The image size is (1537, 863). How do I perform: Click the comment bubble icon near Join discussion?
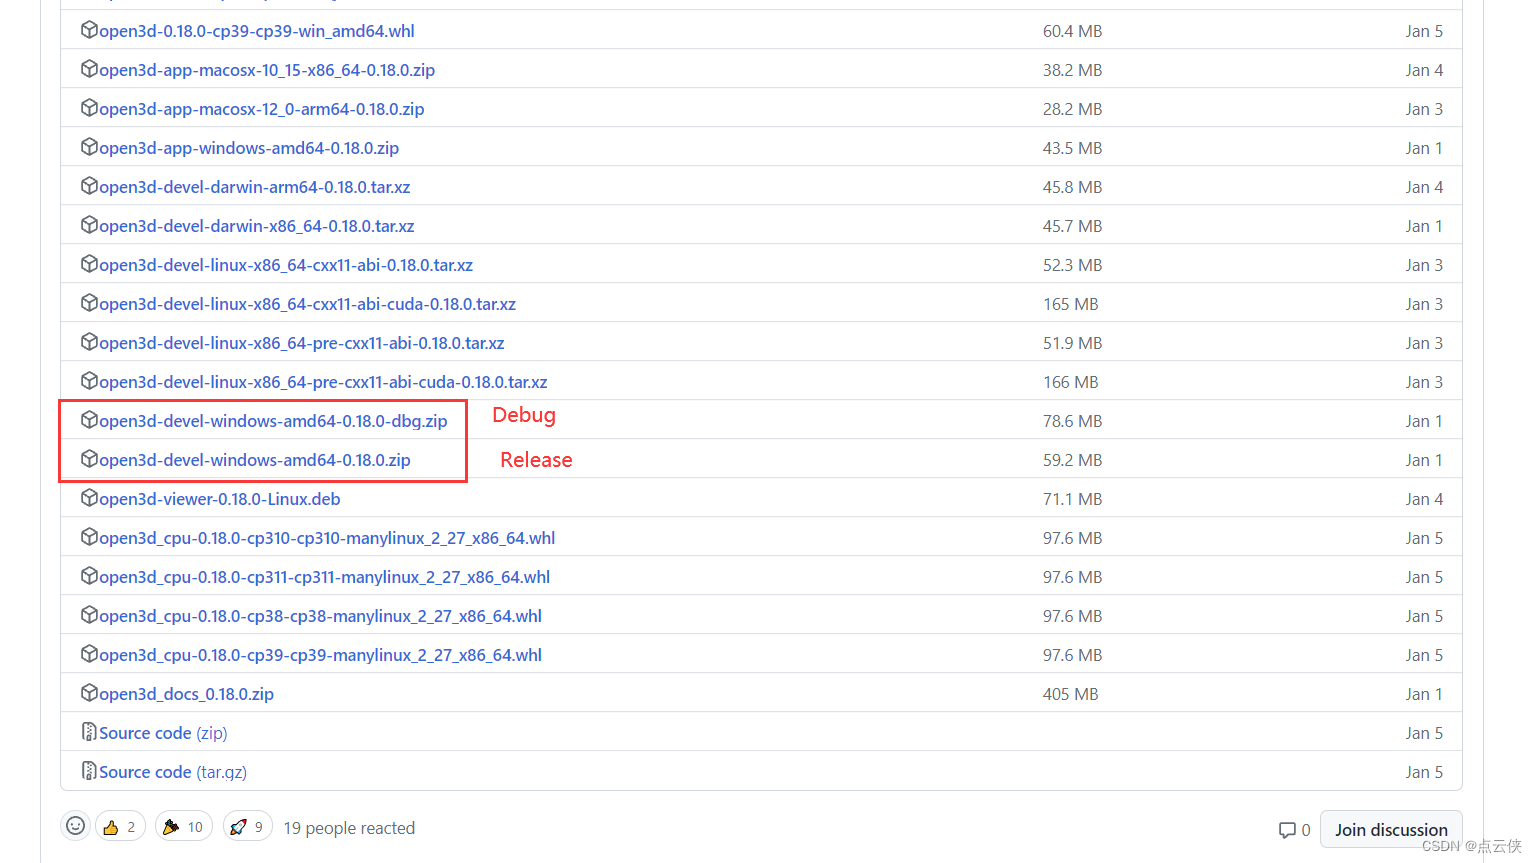point(1287,829)
